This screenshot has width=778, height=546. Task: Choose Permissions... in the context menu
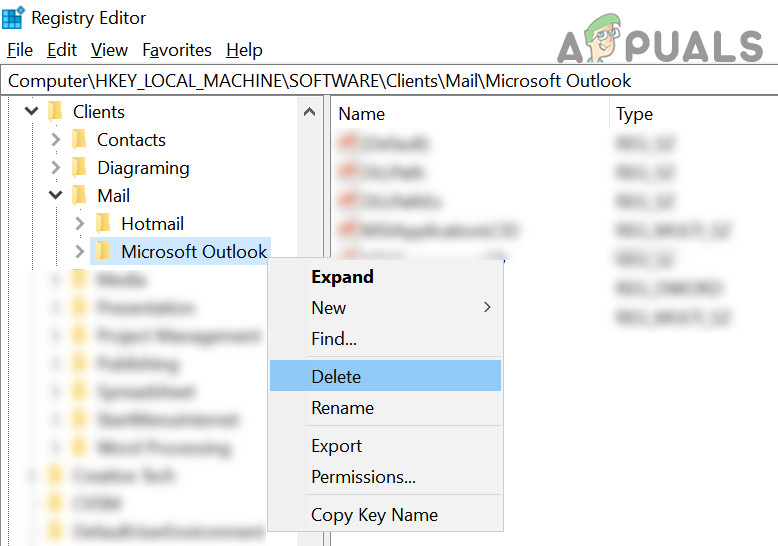386,477
